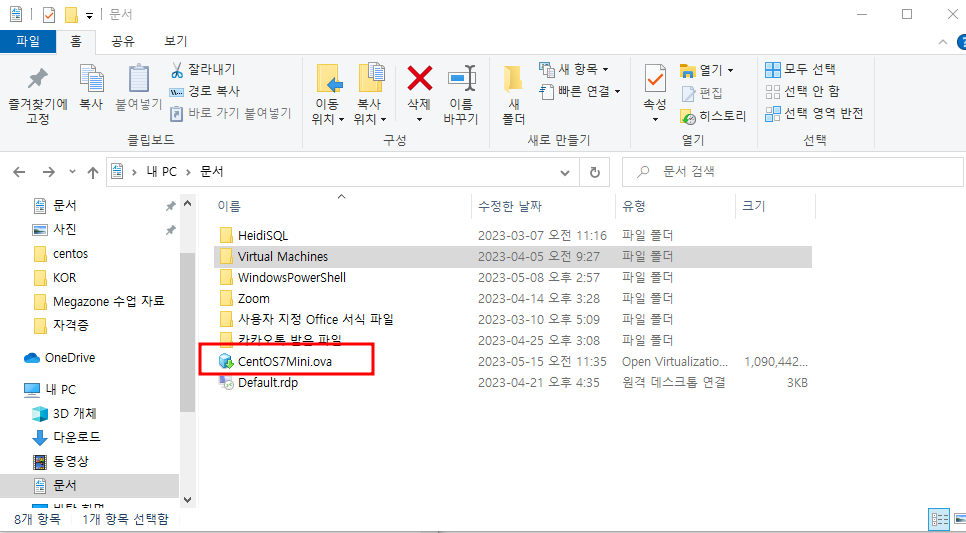Open 3D 개체 in navigation pane

point(75,413)
